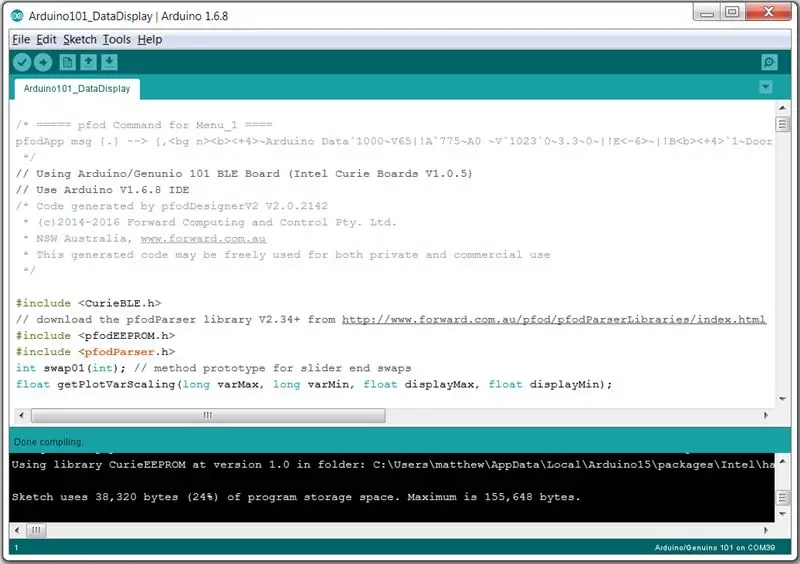The image size is (800, 564).
Task: Click editor vertical scrollbar down arrow
Action: [x=782, y=399]
